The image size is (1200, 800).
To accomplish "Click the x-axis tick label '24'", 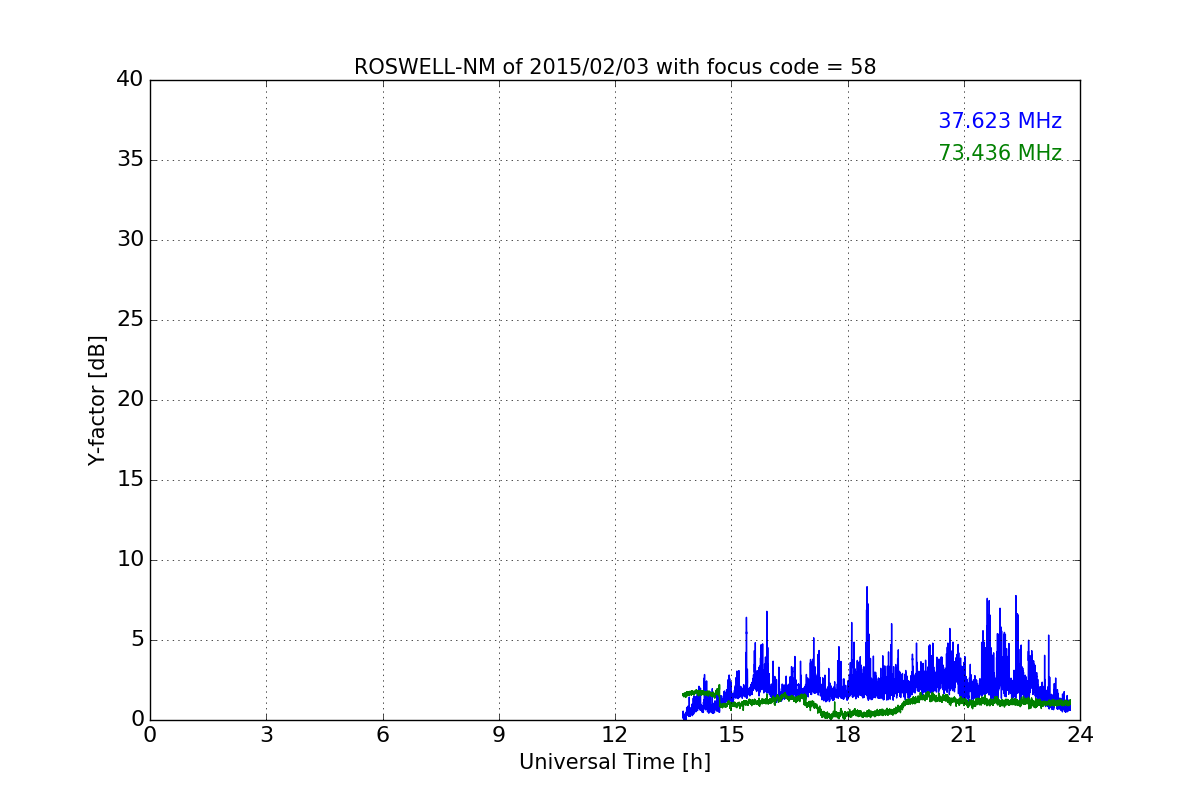I will [x=1080, y=735].
